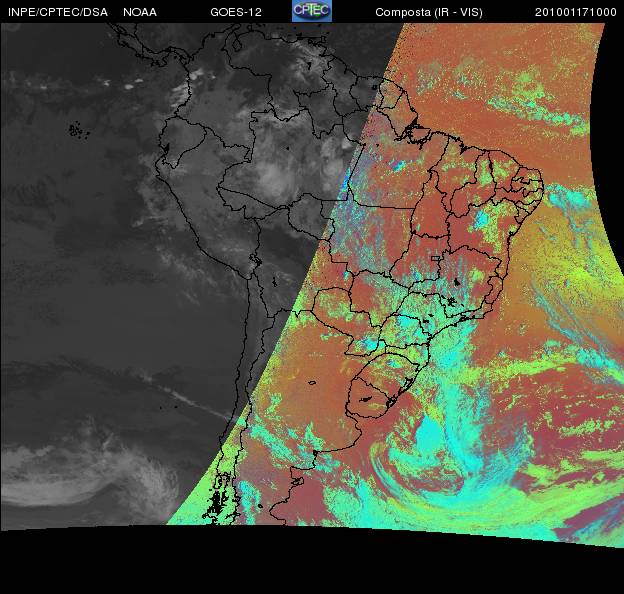Click the NOAA label in header
The width and height of the screenshot is (624, 594).
click(x=140, y=12)
